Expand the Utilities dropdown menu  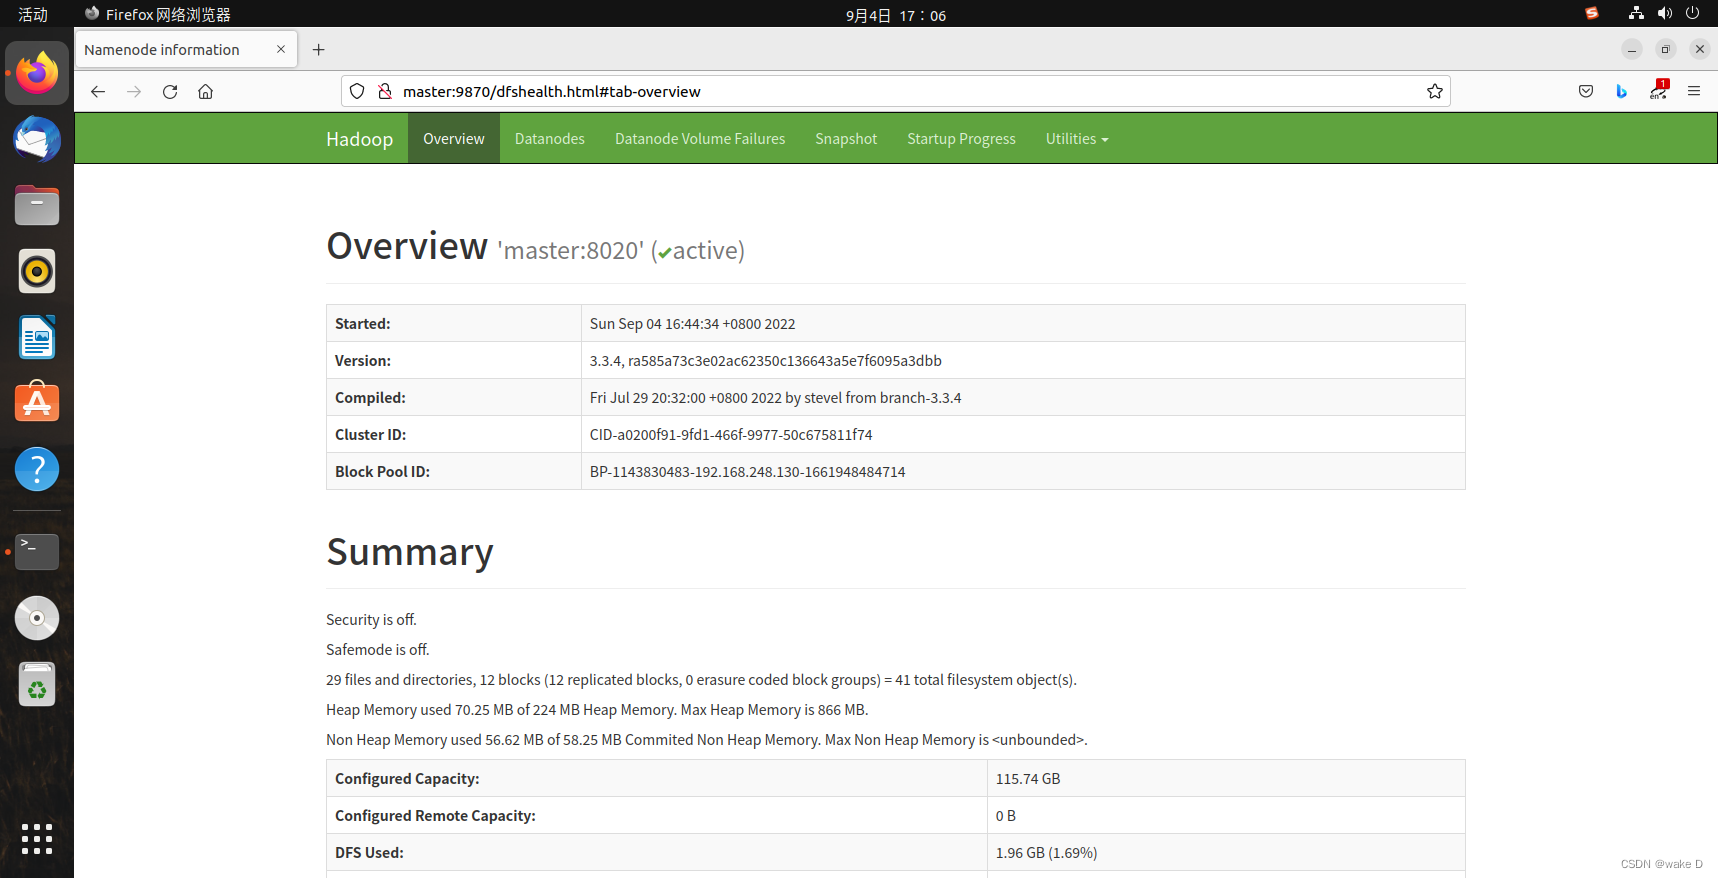tap(1077, 139)
